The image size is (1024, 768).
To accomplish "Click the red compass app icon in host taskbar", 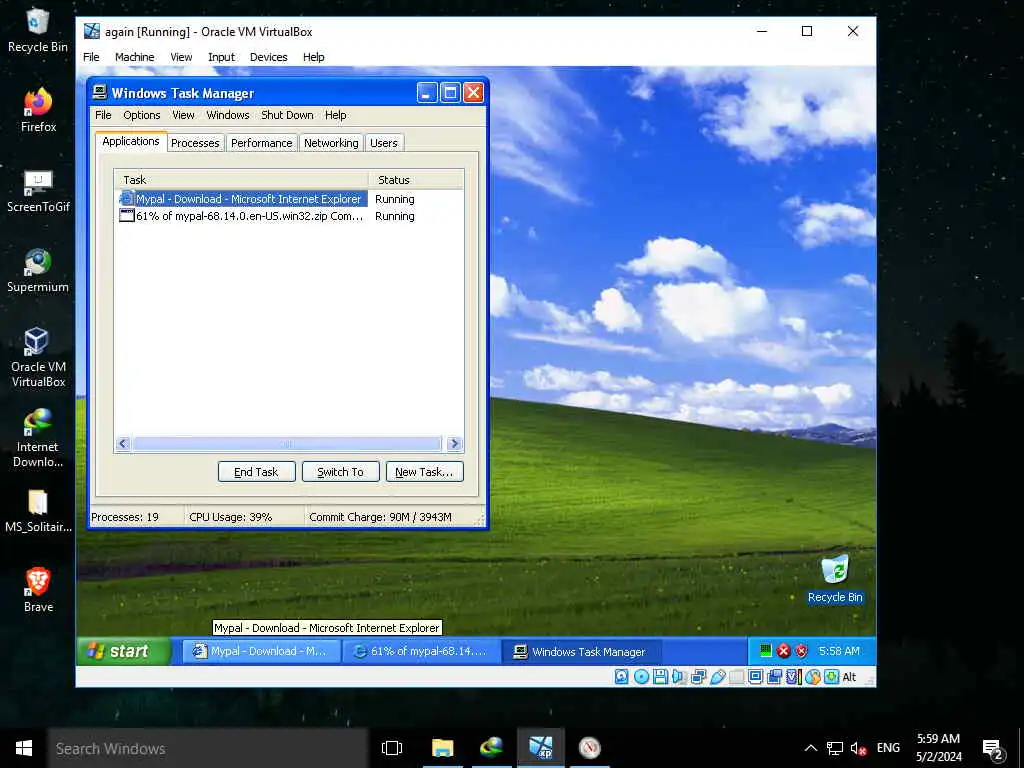I will click(x=589, y=748).
